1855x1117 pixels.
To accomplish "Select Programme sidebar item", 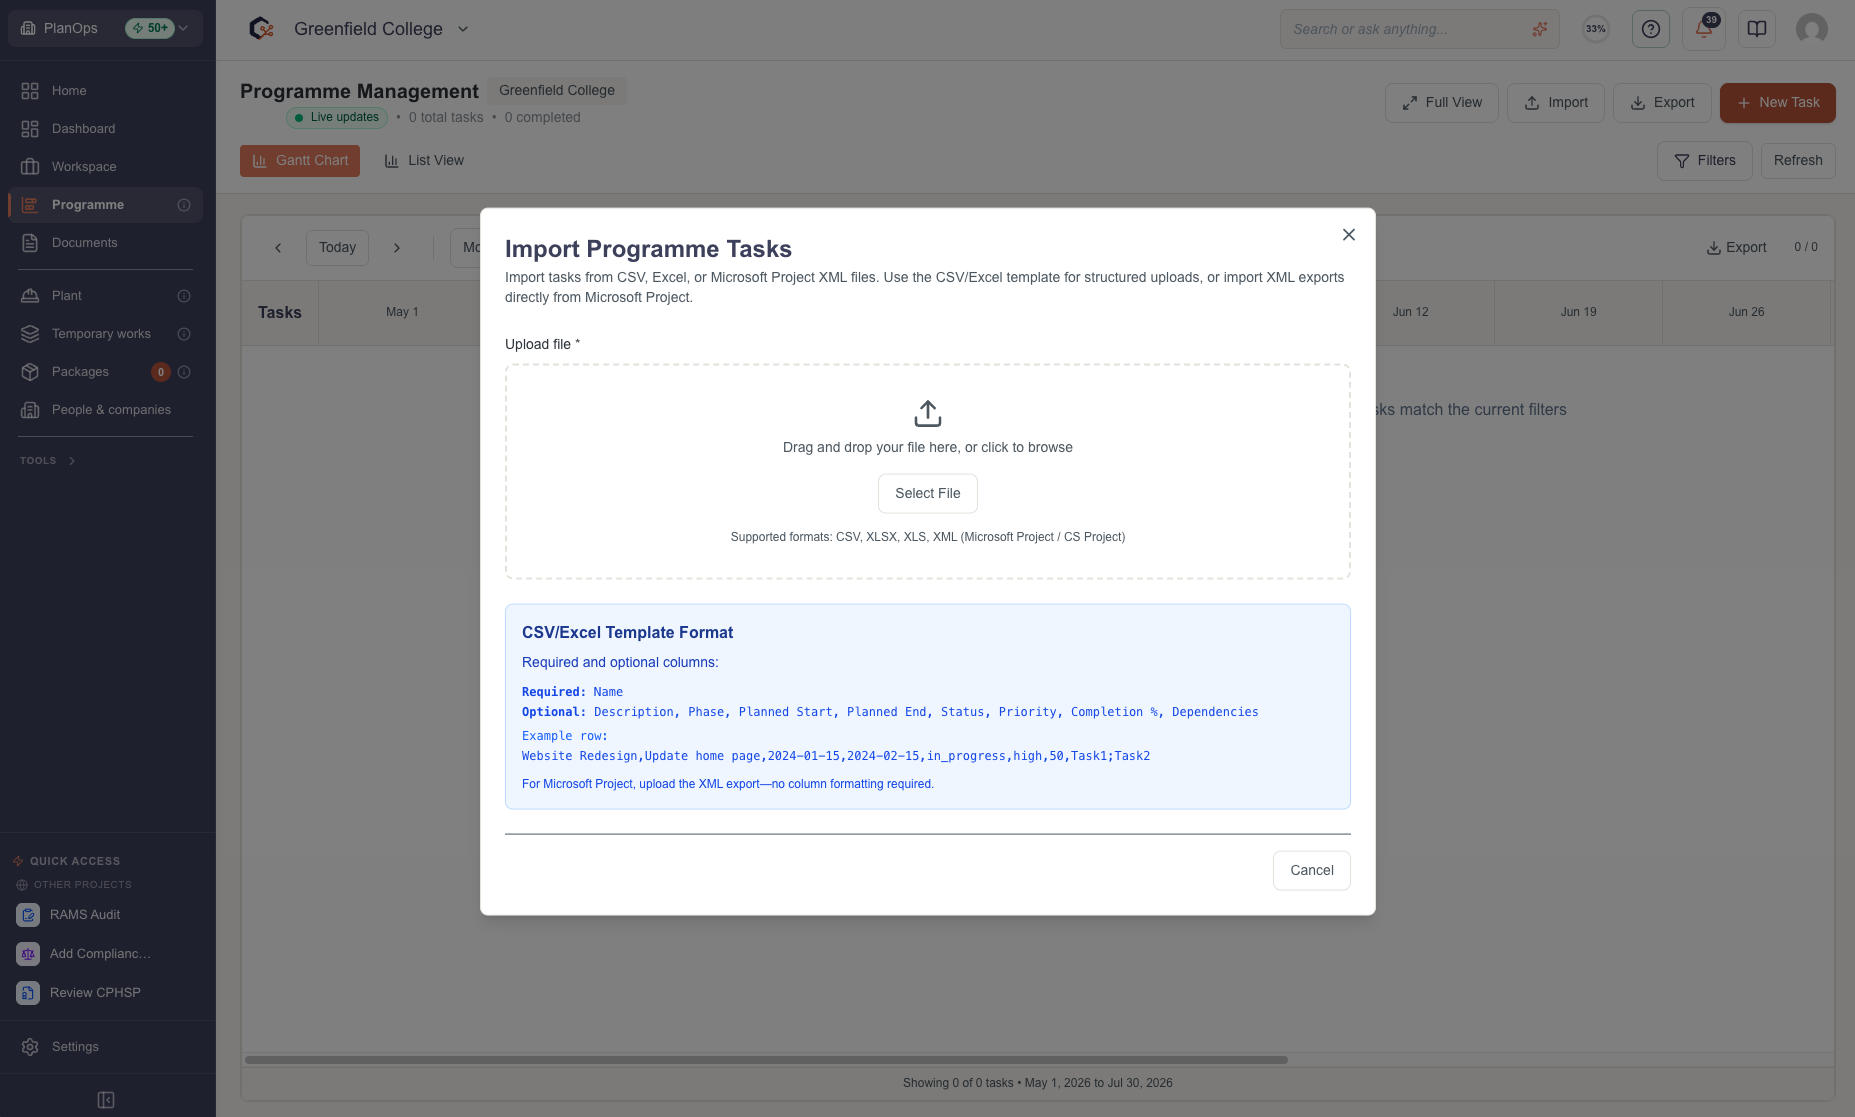I will 106,205.
